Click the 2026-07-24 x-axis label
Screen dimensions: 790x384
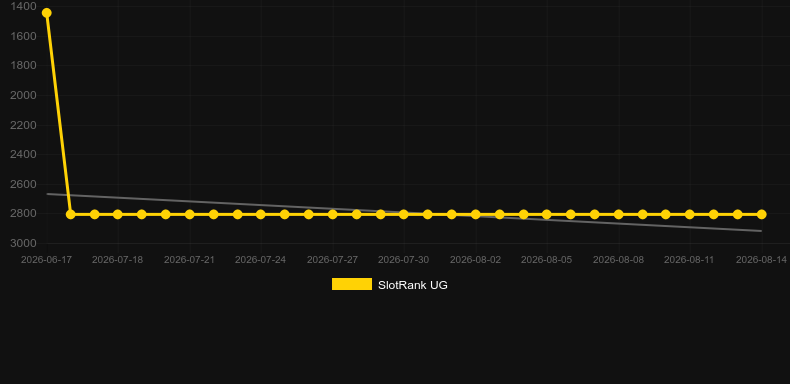point(260,260)
